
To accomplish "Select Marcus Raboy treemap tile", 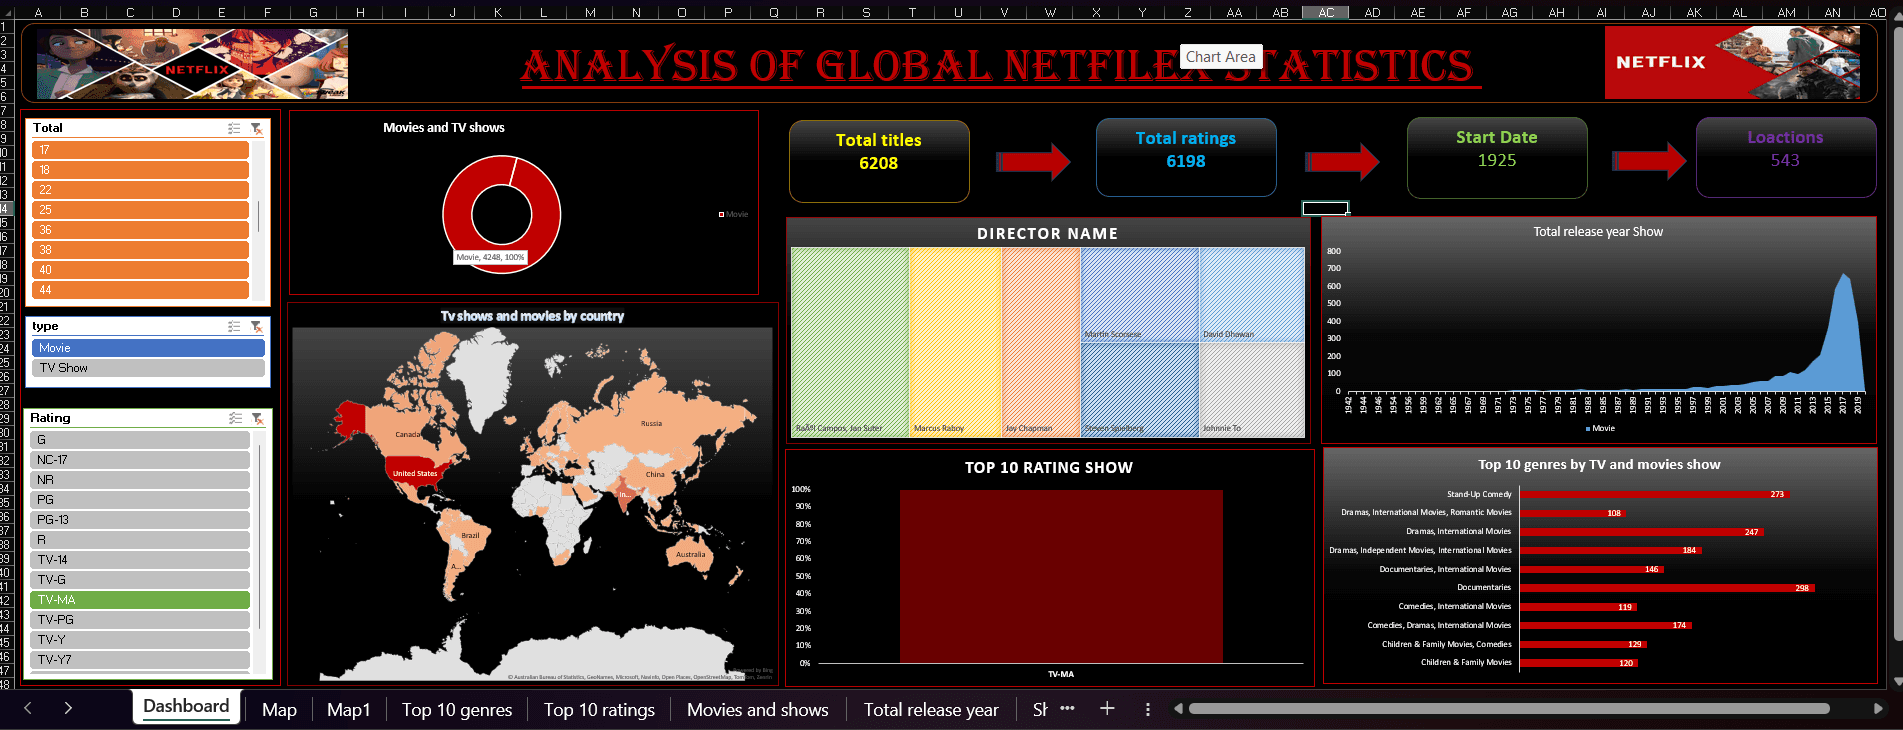I will (955, 342).
